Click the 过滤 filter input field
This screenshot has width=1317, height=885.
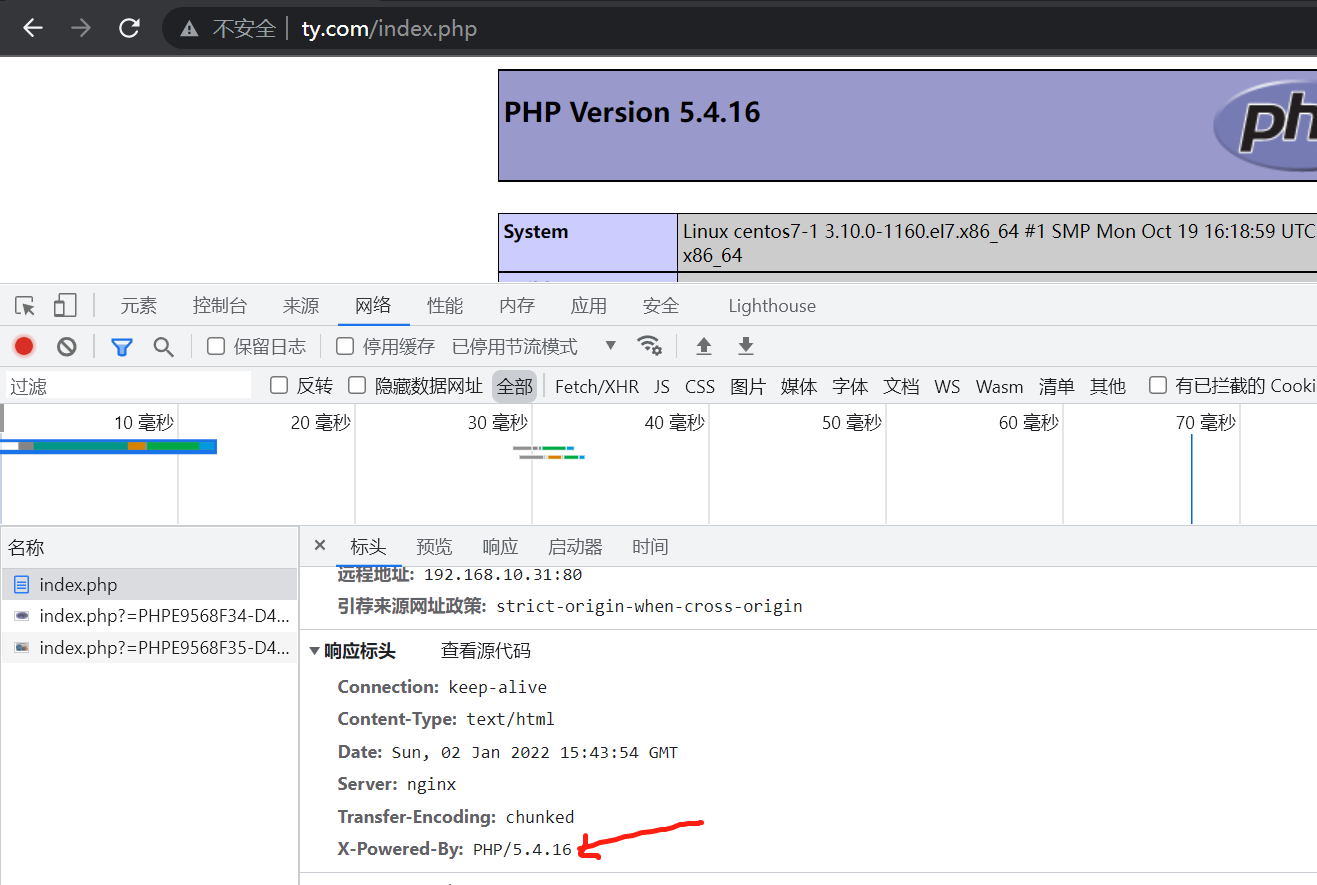click(x=129, y=386)
